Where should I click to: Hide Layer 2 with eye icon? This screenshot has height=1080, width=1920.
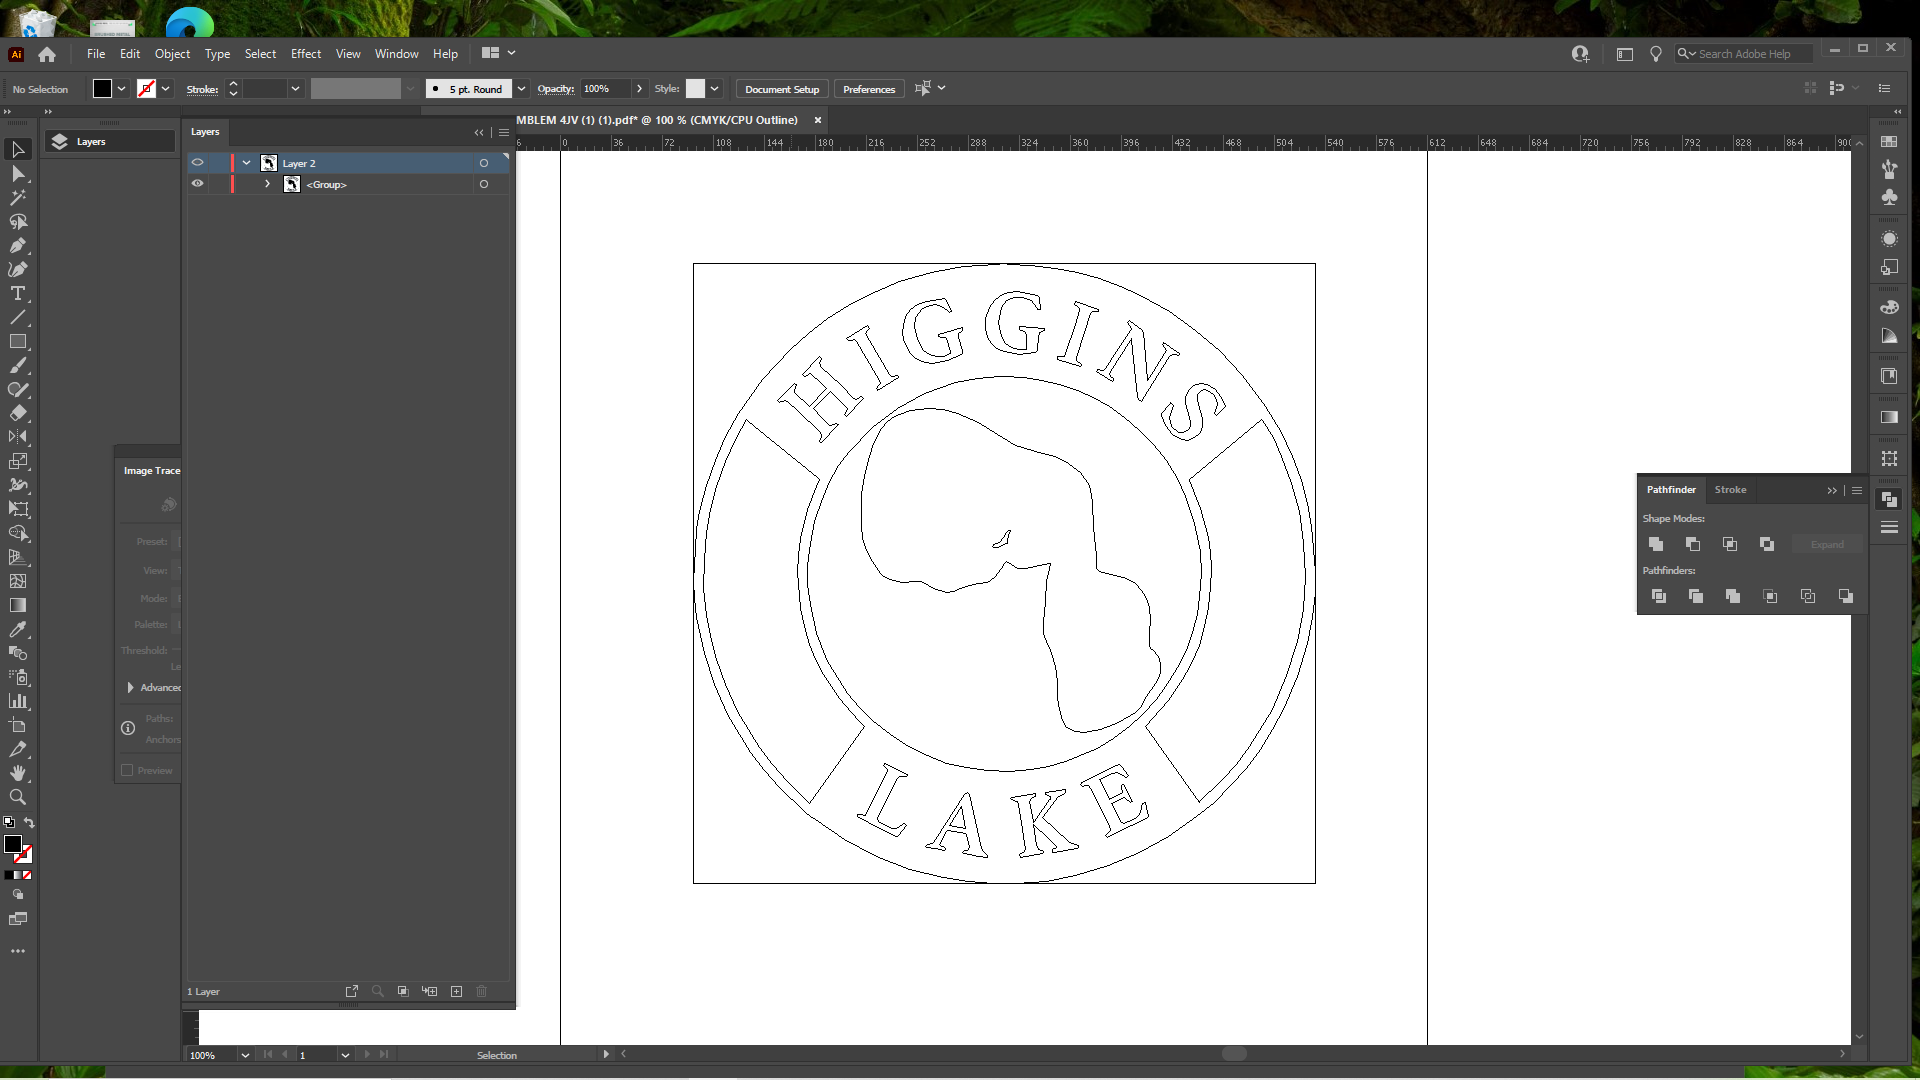(x=198, y=163)
